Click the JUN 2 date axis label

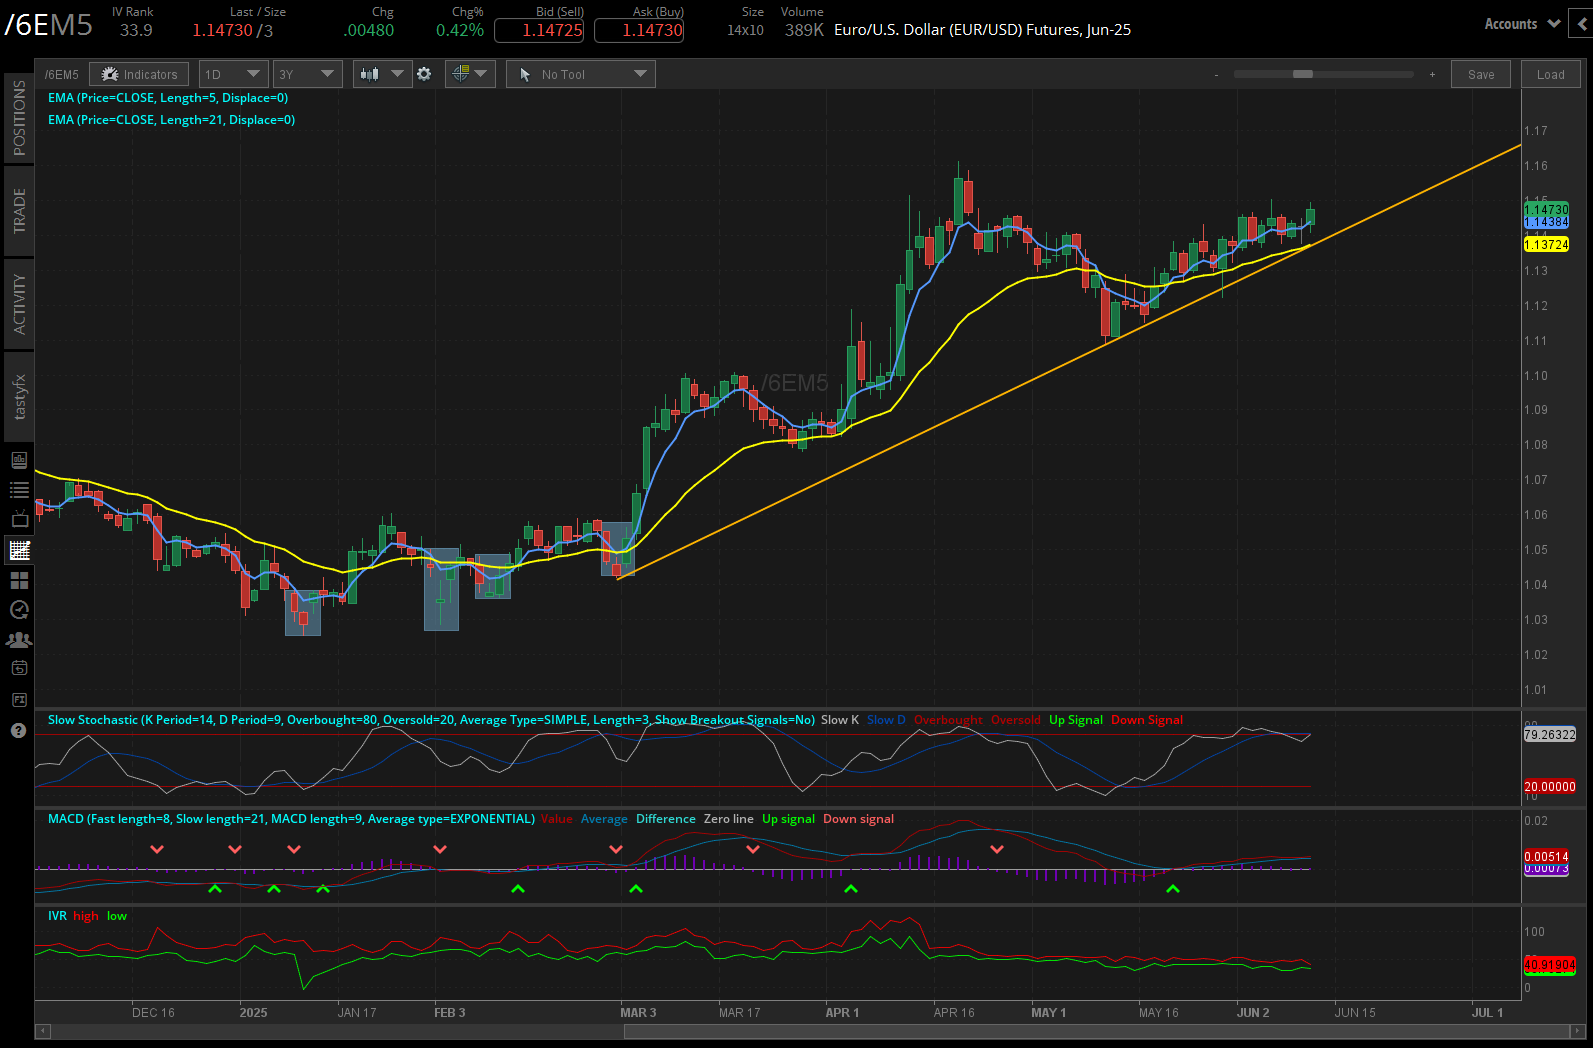point(1252,1013)
